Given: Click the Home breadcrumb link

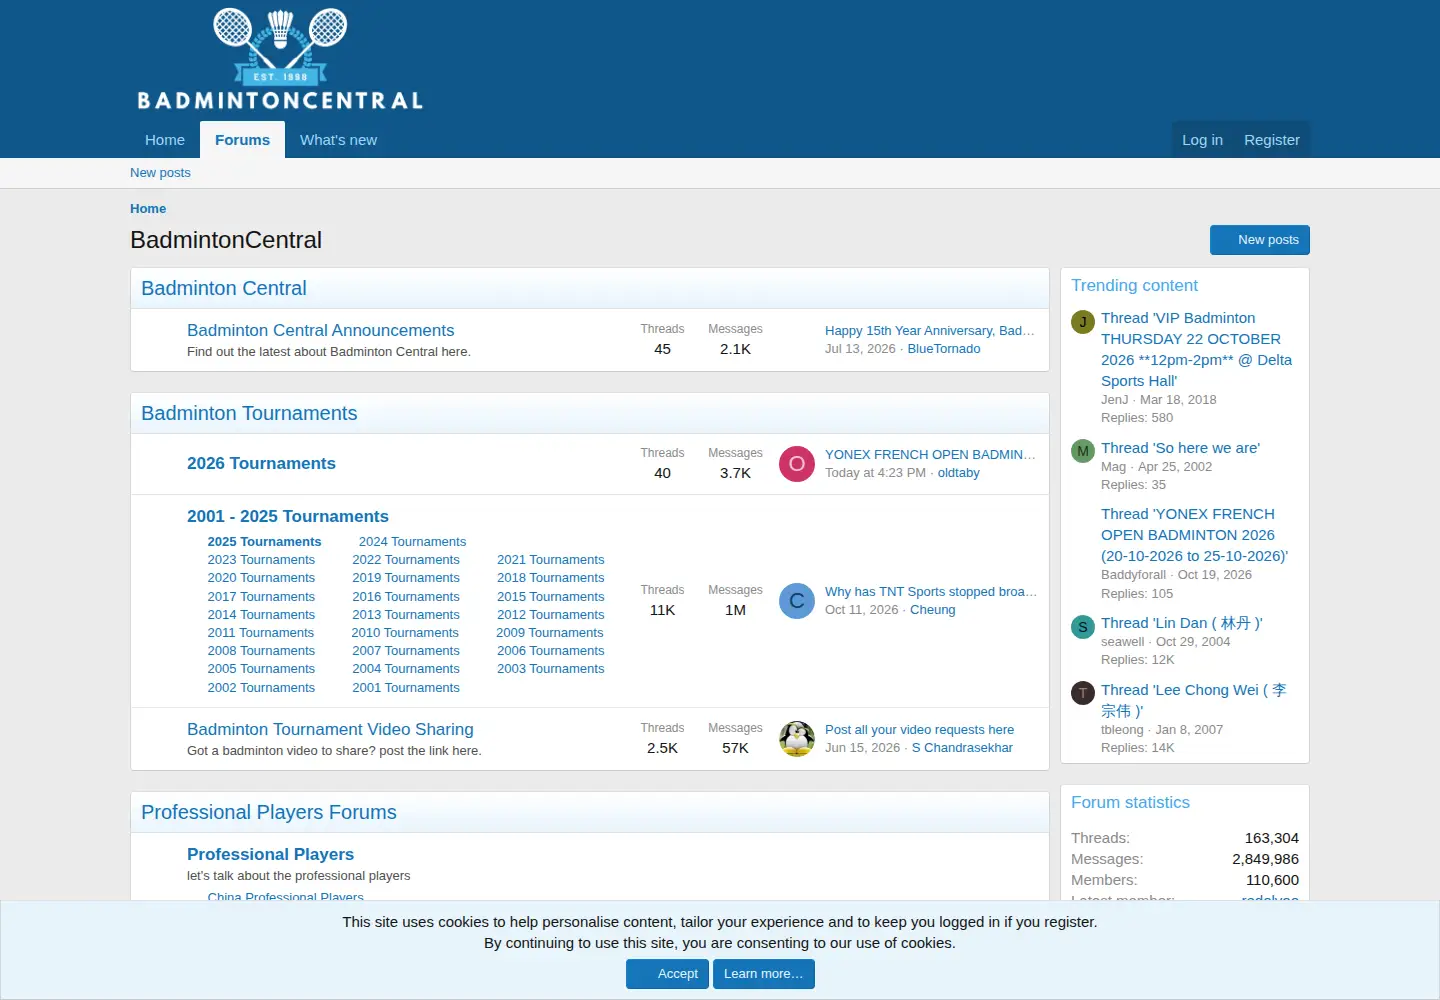Looking at the screenshot, I should click(148, 209).
